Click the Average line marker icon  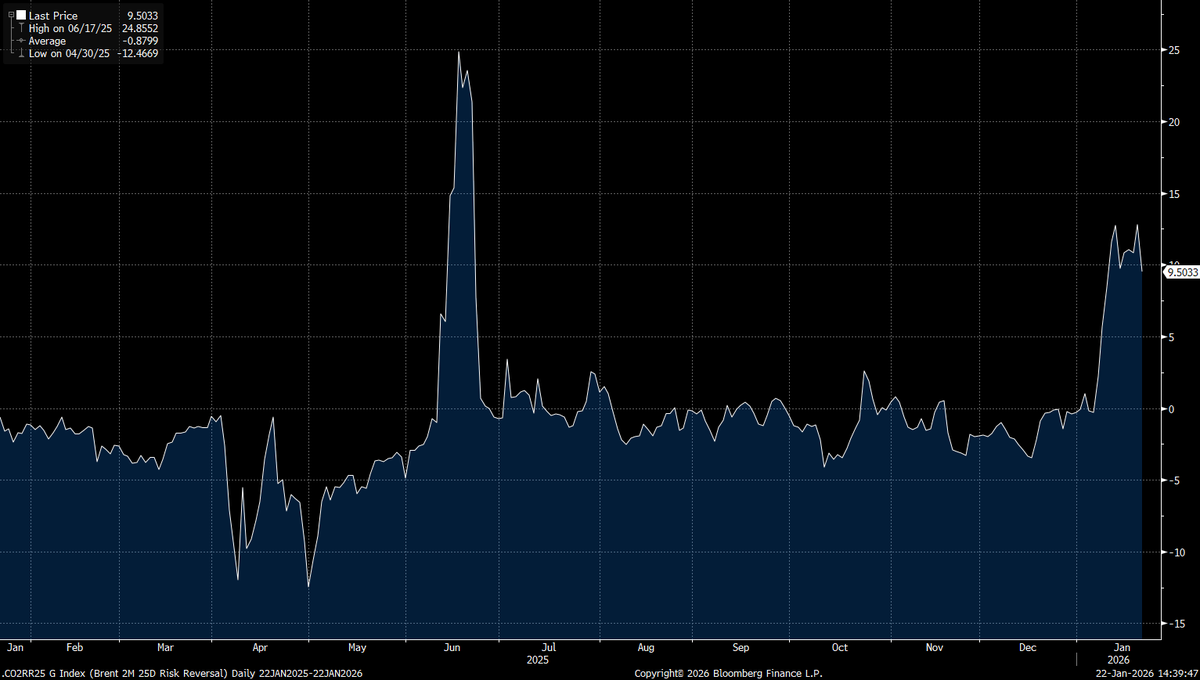(x=21, y=41)
